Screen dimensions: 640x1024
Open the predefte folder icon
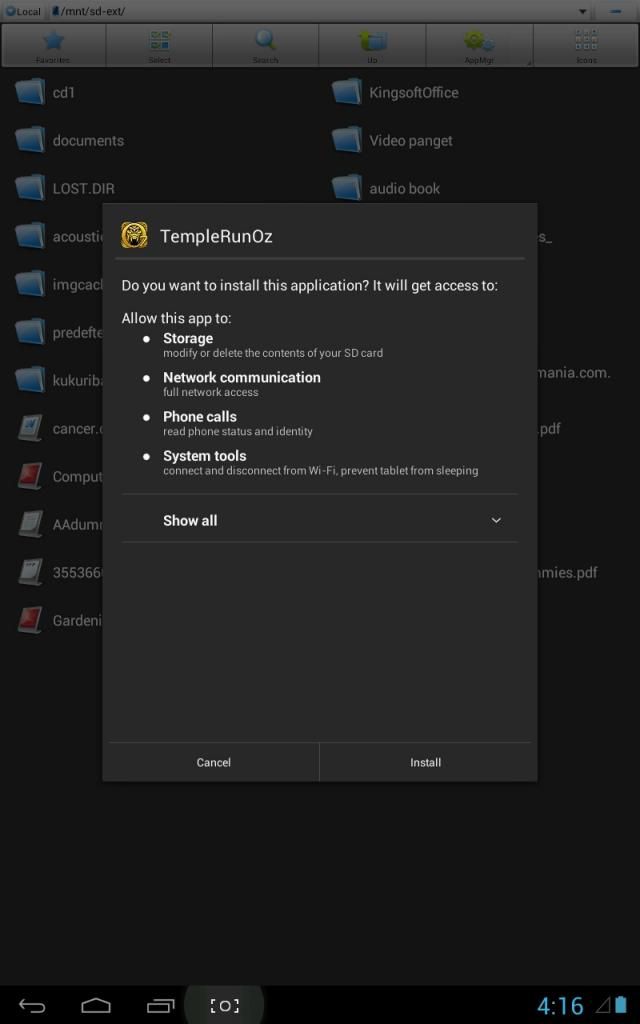tap(30, 332)
